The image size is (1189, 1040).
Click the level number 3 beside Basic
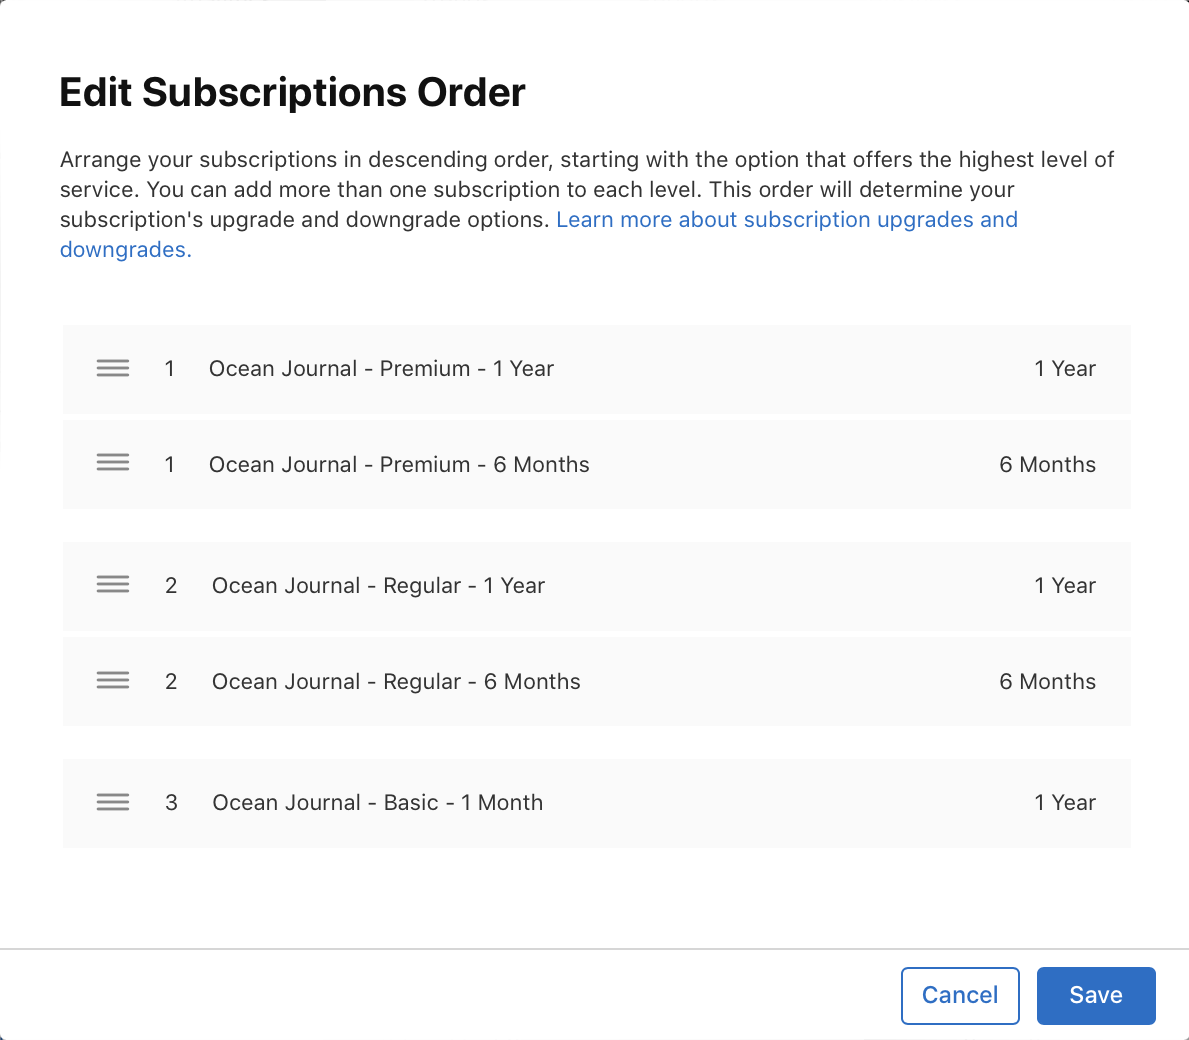click(171, 802)
